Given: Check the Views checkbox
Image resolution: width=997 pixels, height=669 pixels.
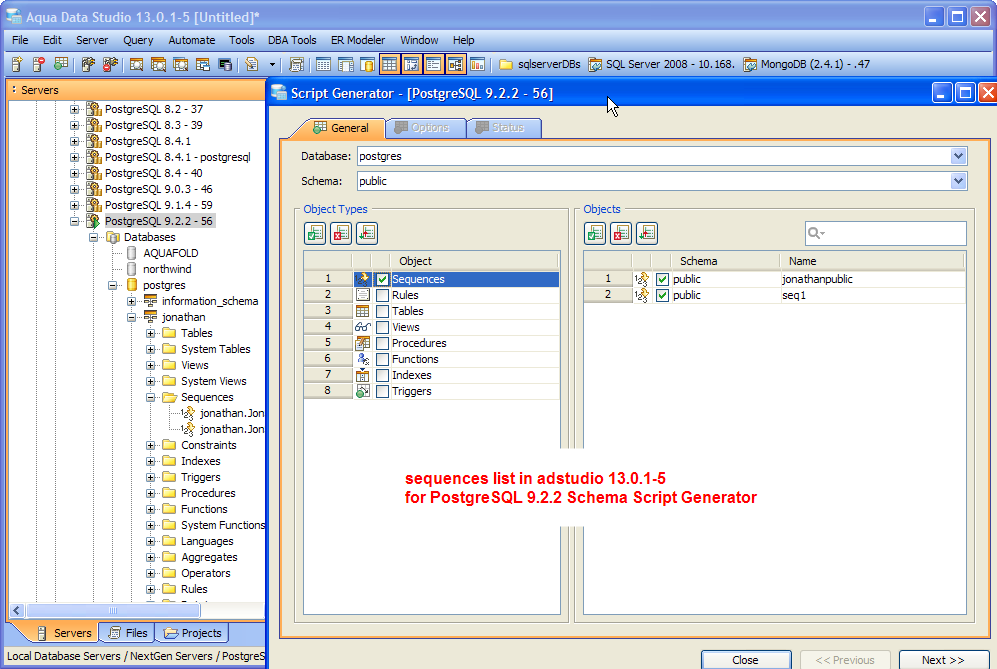Looking at the screenshot, I should point(382,327).
